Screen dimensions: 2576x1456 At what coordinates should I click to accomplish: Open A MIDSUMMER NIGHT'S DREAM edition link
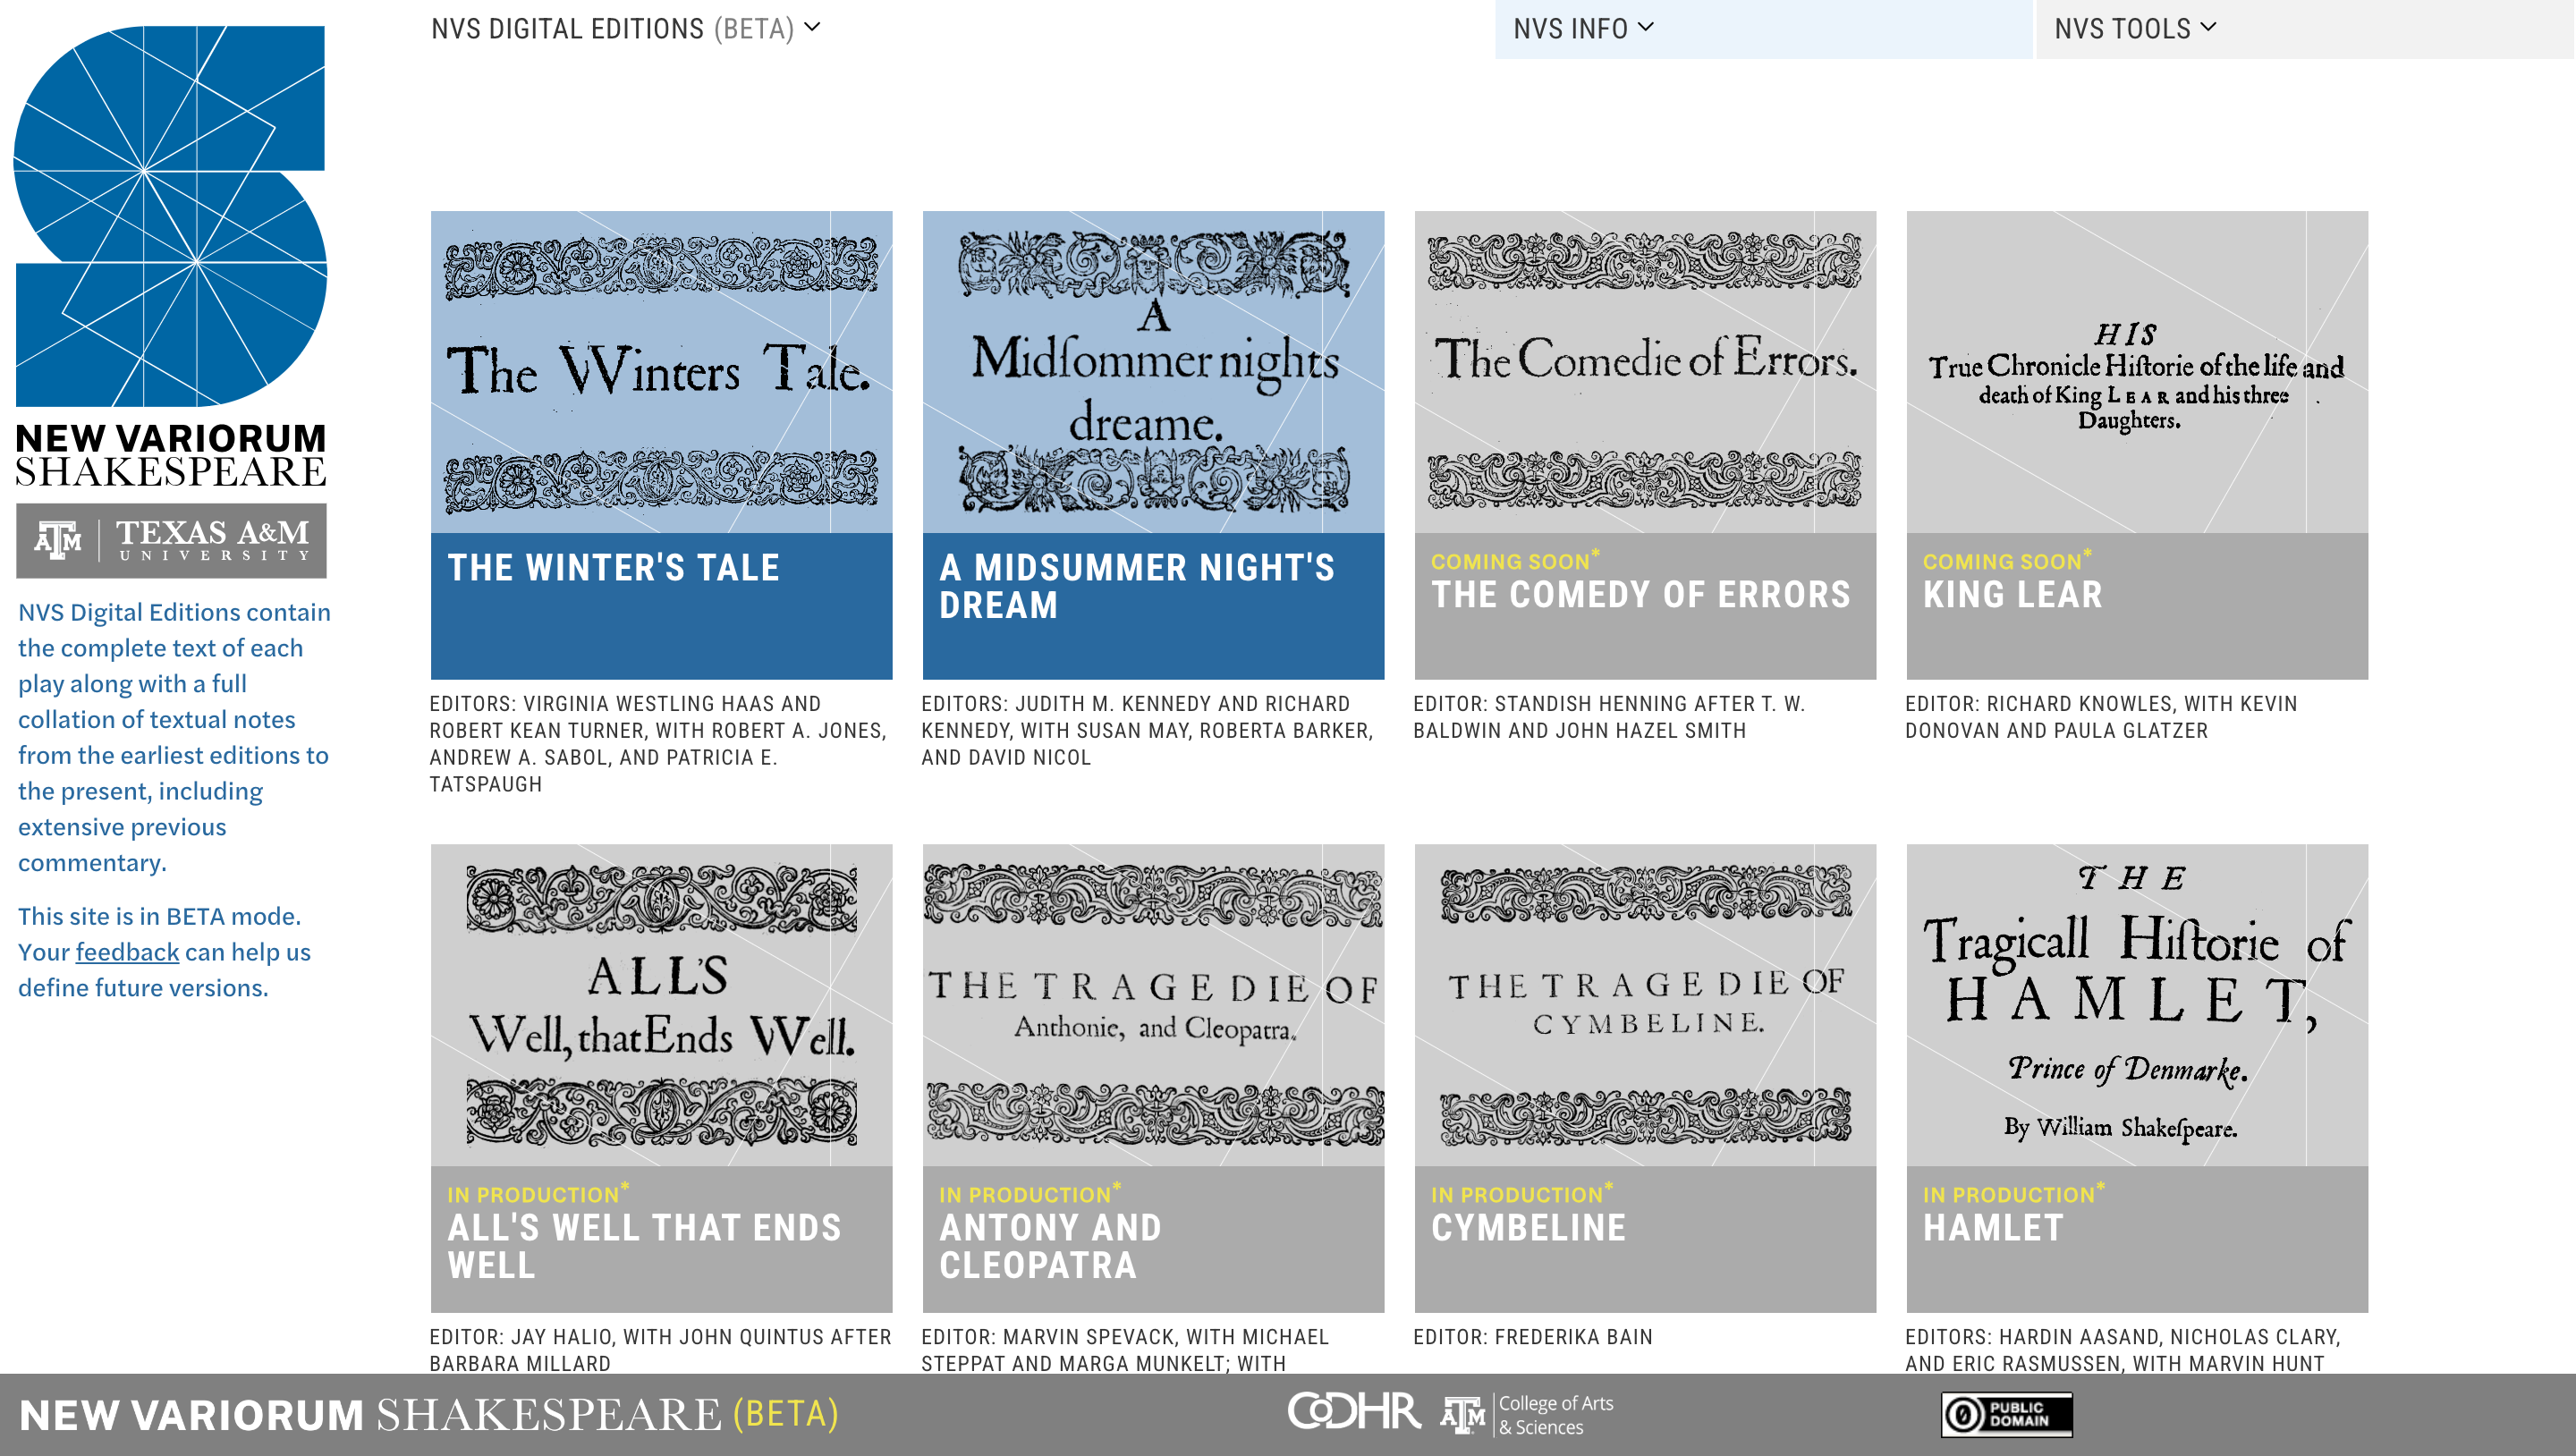[x=1137, y=587]
